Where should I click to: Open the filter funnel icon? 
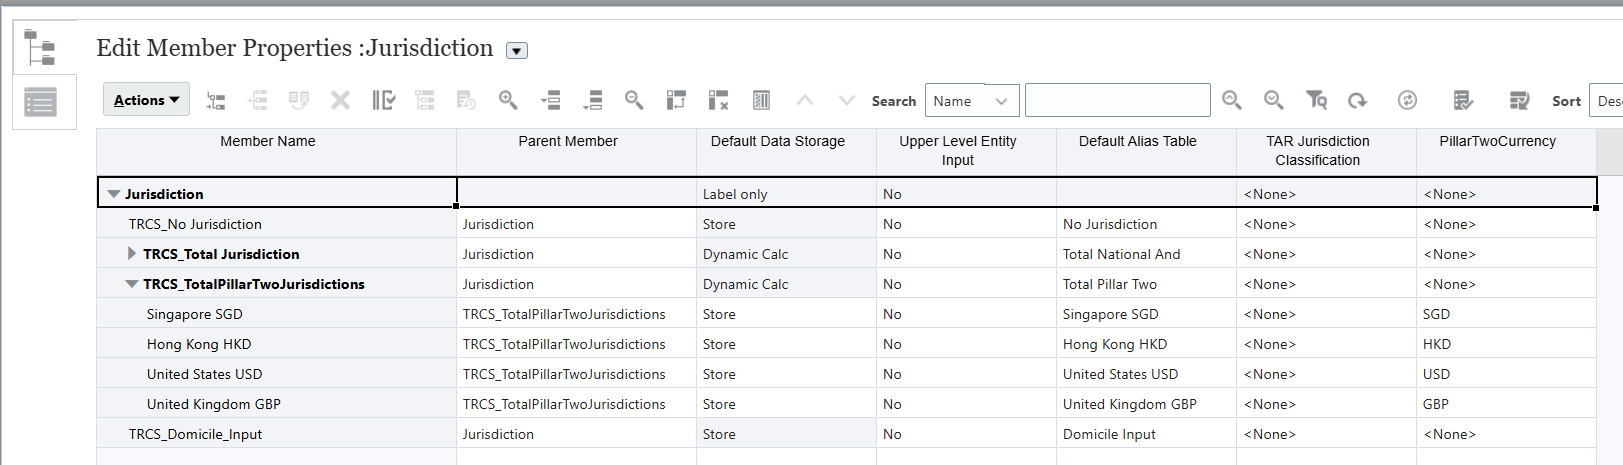tap(1316, 100)
